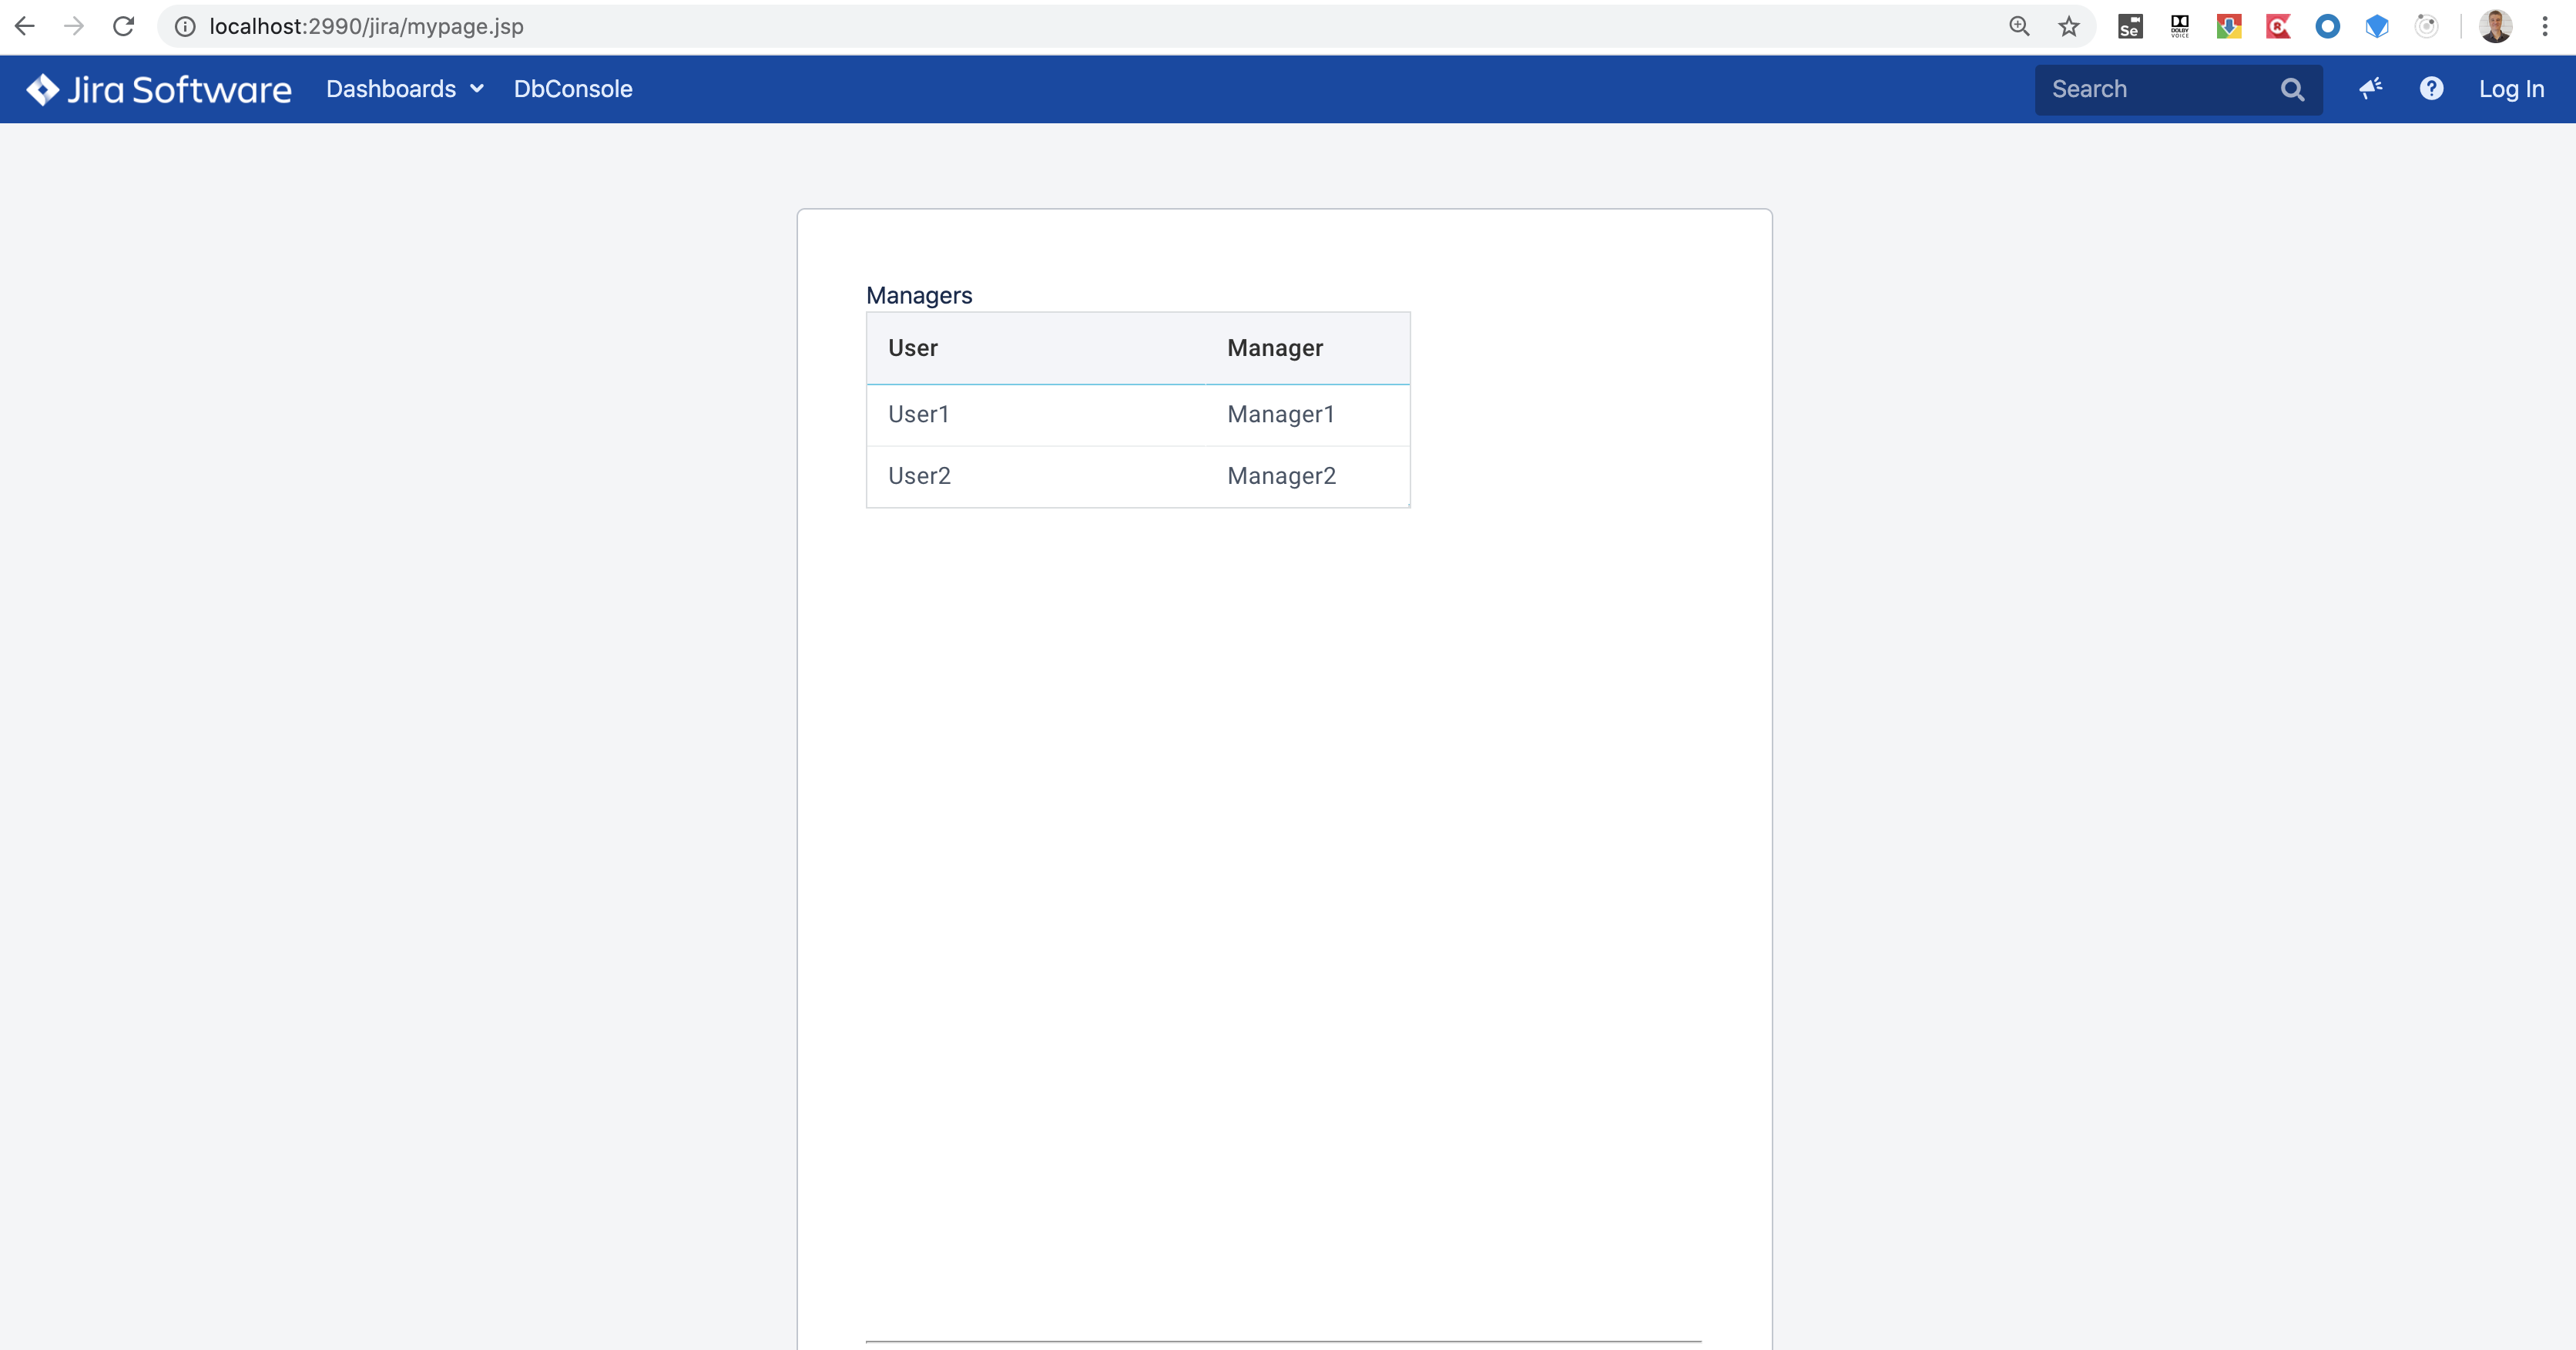Click the zoom magnifier icon in address bar
This screenshot has width=2576, height=1350.
click(2019, 26)
